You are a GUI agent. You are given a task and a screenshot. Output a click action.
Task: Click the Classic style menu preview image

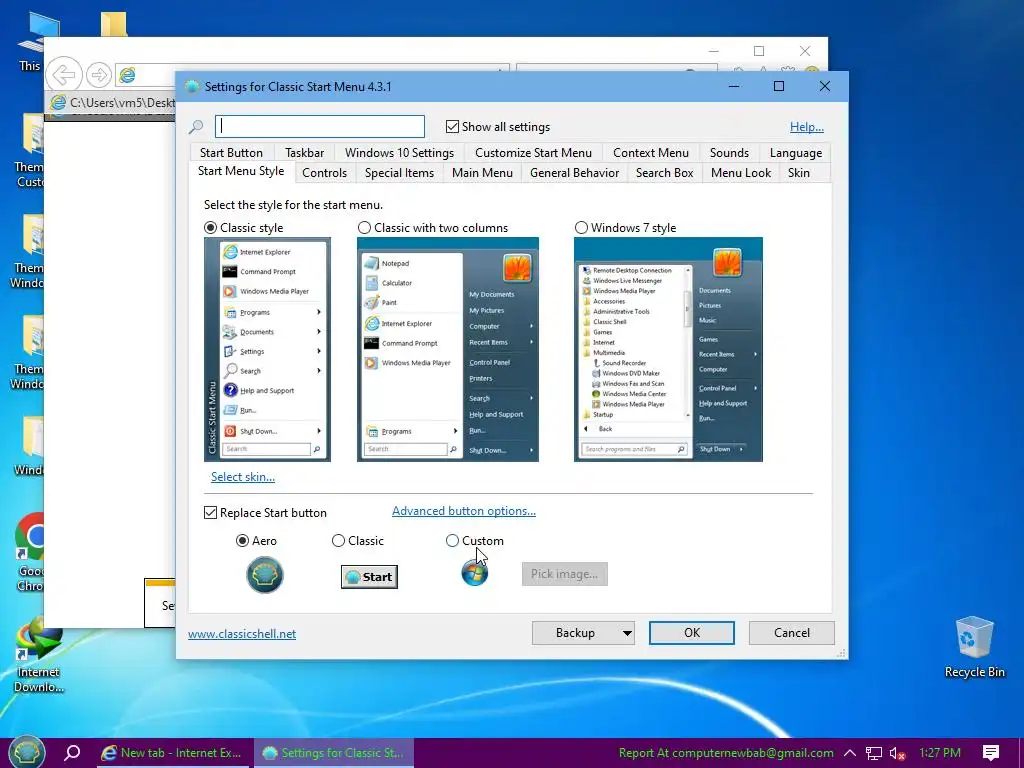tap(267, 349)
